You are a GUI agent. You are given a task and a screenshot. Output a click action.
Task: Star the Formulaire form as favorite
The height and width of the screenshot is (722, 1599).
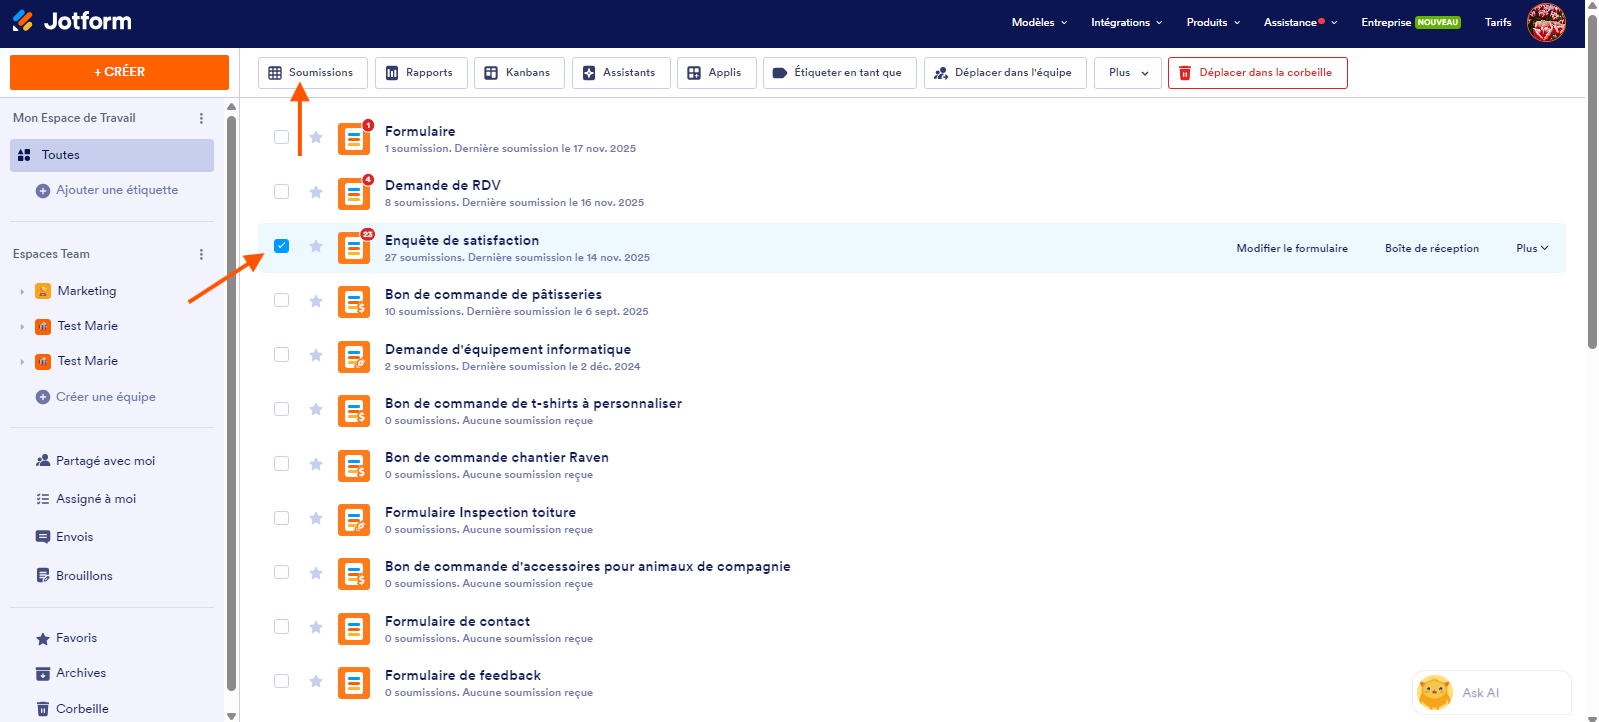[x=316, y=137]
